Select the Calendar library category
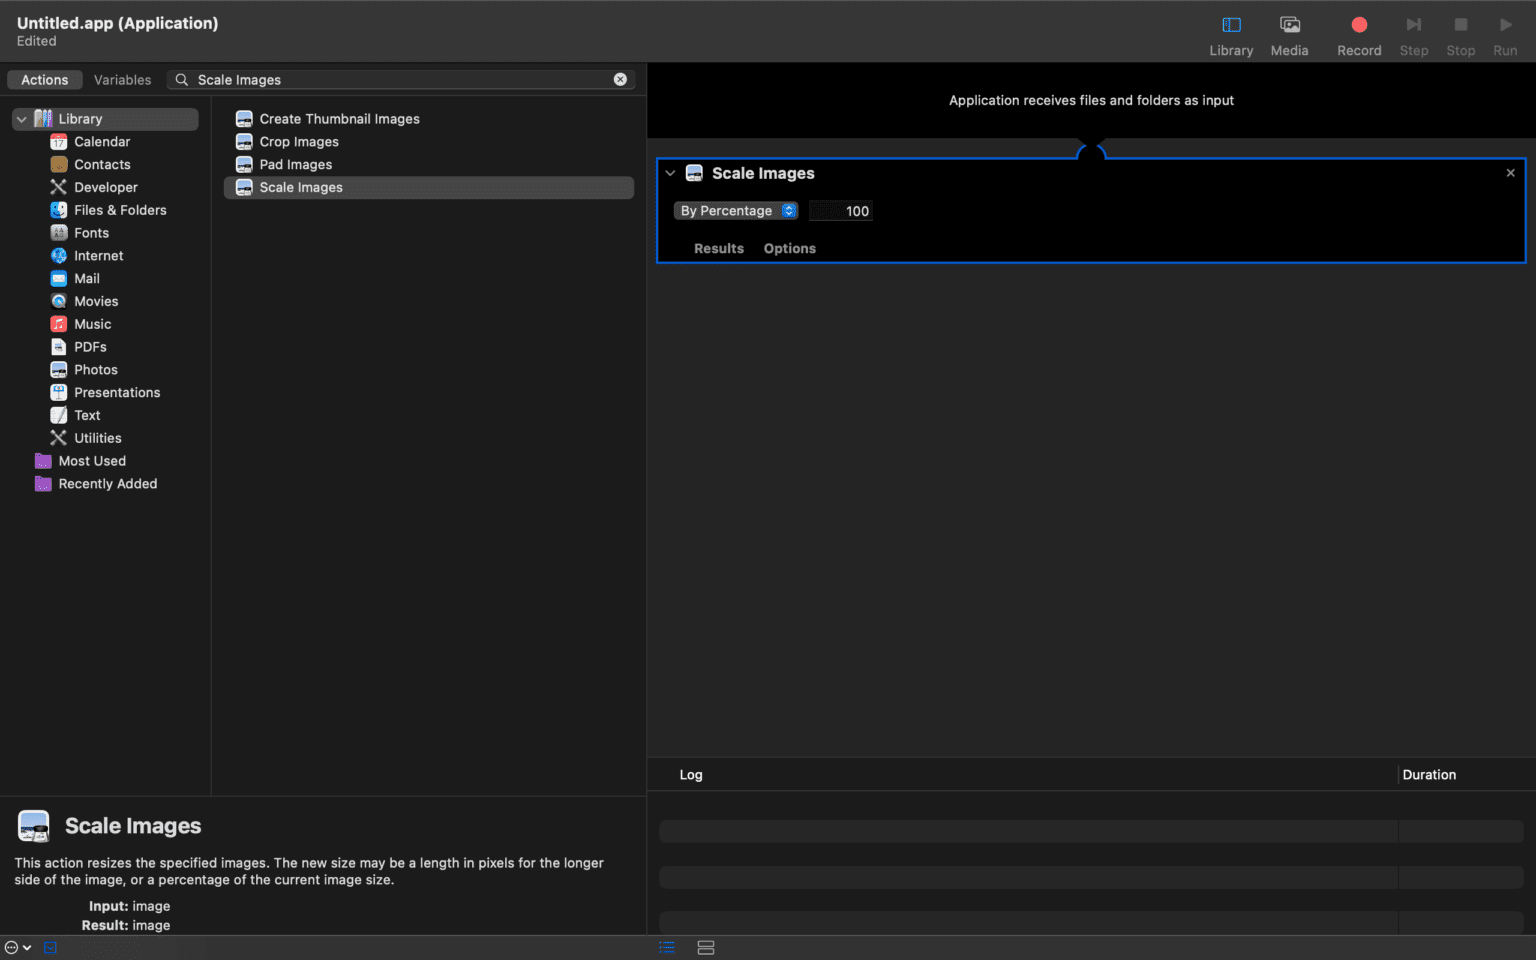1536x960 pixels. (x=101, y=142)
